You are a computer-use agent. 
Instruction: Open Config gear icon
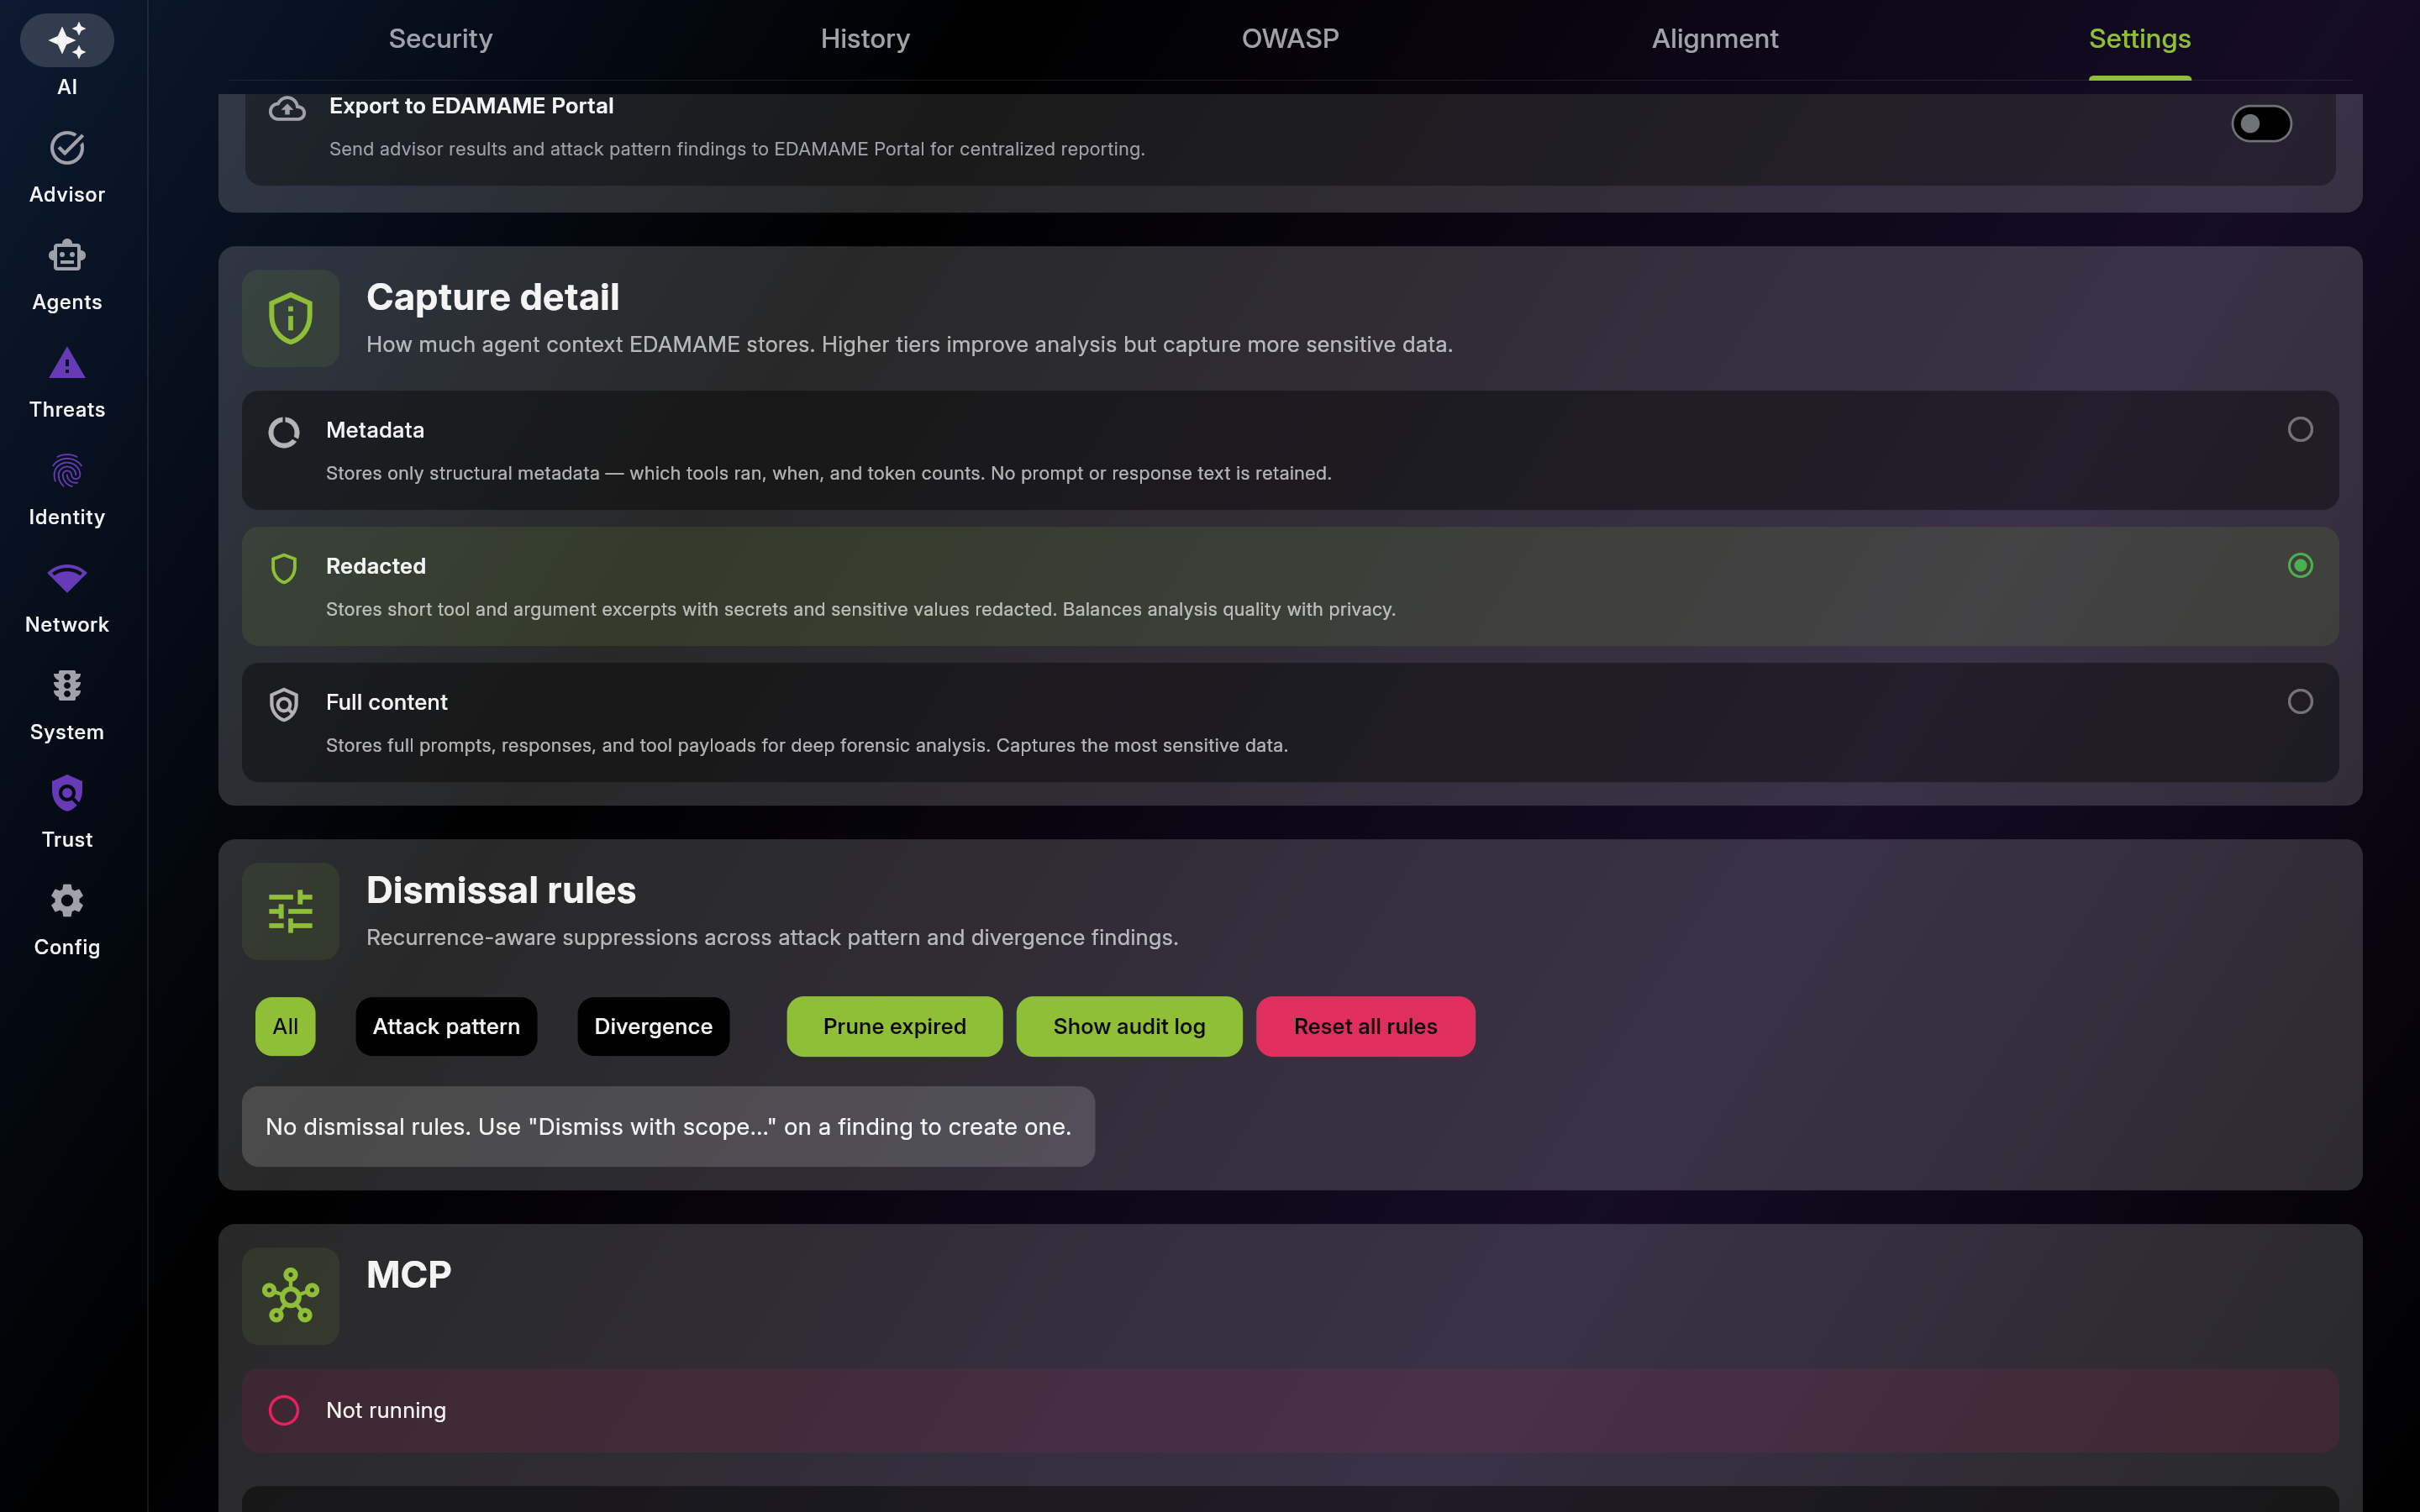[x=67, y=901]
